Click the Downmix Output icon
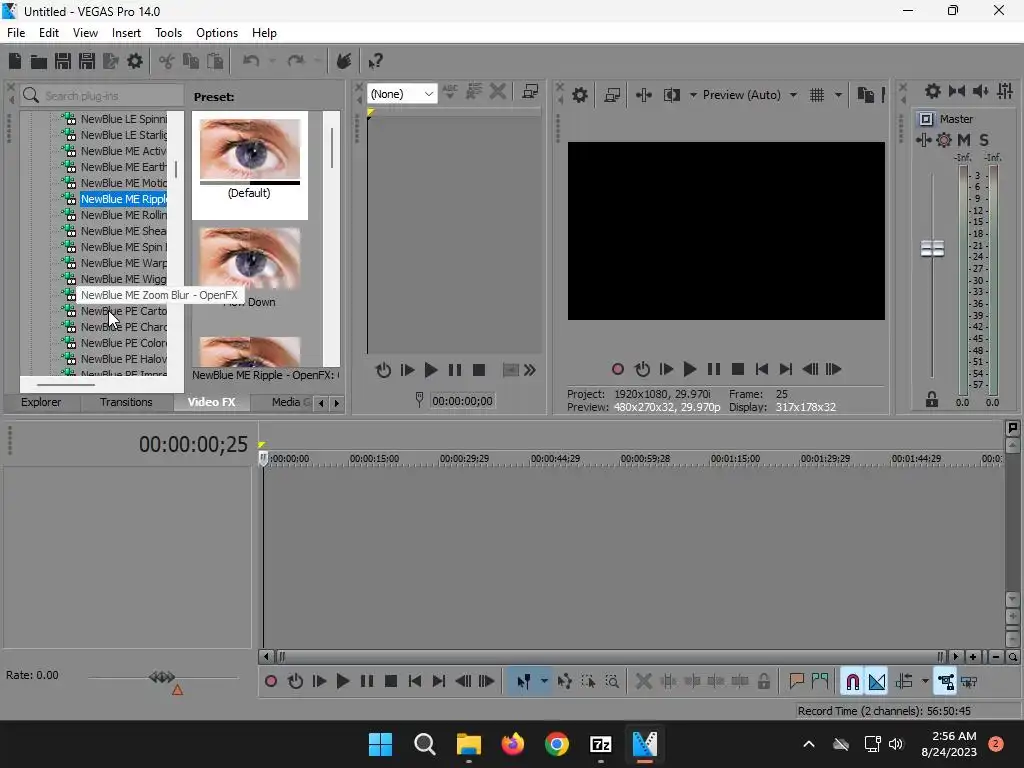This screenshot has width=1024, height=768. coord(957,91)
